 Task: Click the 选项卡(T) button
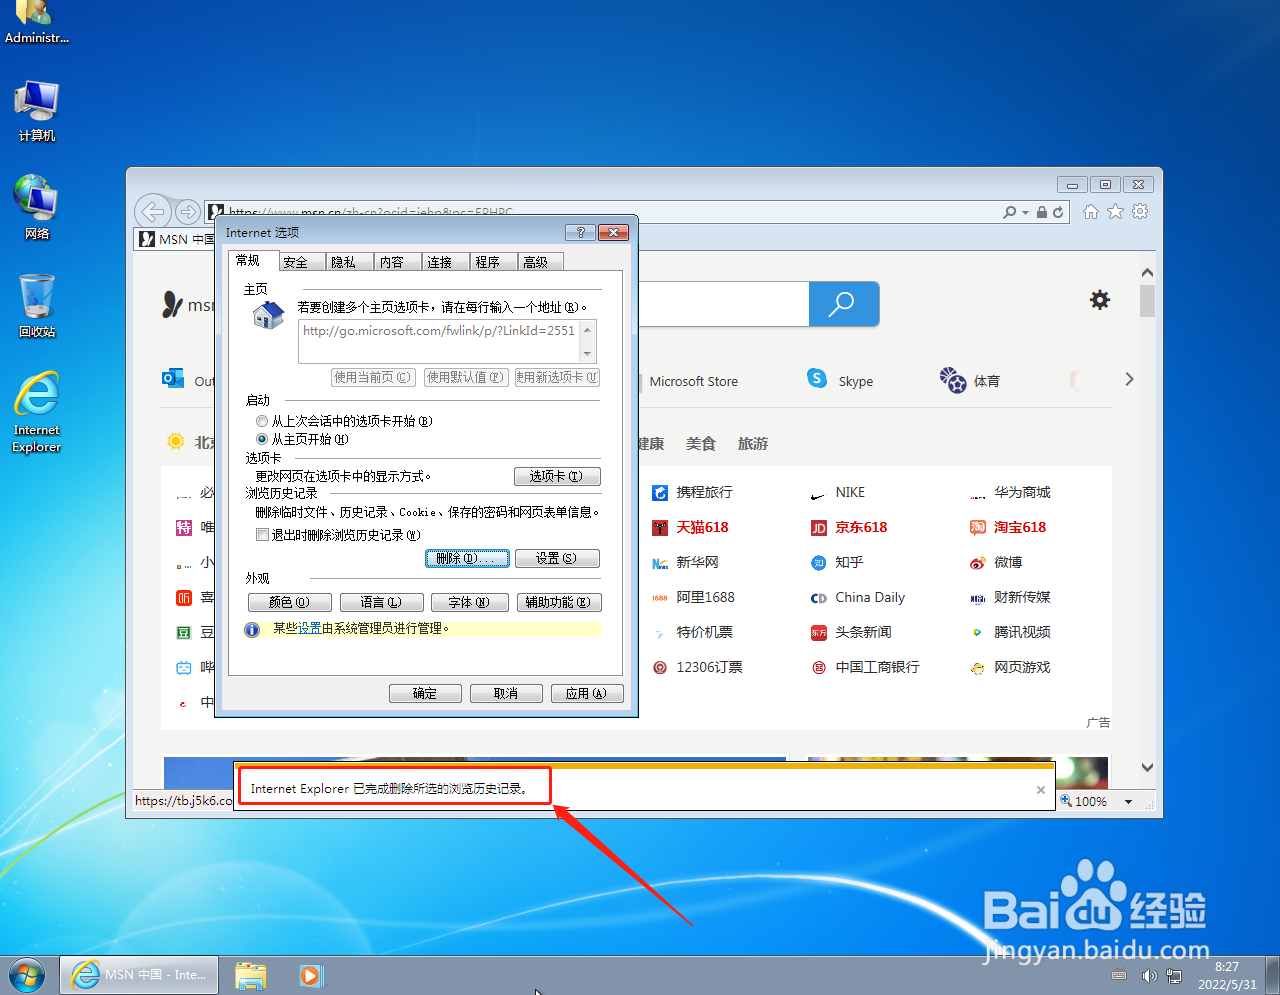tap(557, 476)
